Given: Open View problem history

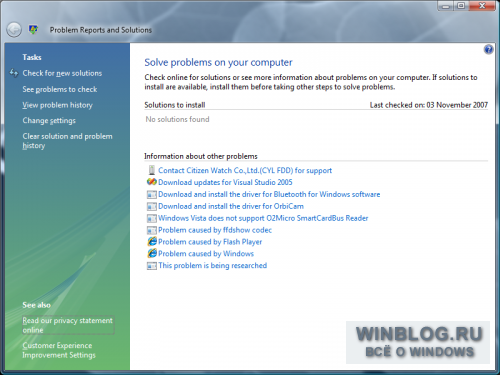Looking at the screenshot, I should click(57, 105).
